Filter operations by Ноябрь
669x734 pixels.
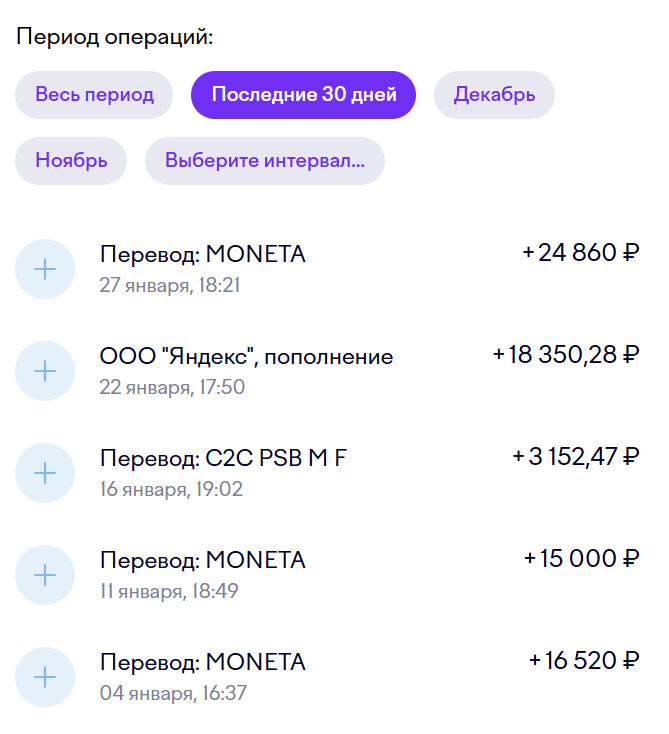coord(71,161)
